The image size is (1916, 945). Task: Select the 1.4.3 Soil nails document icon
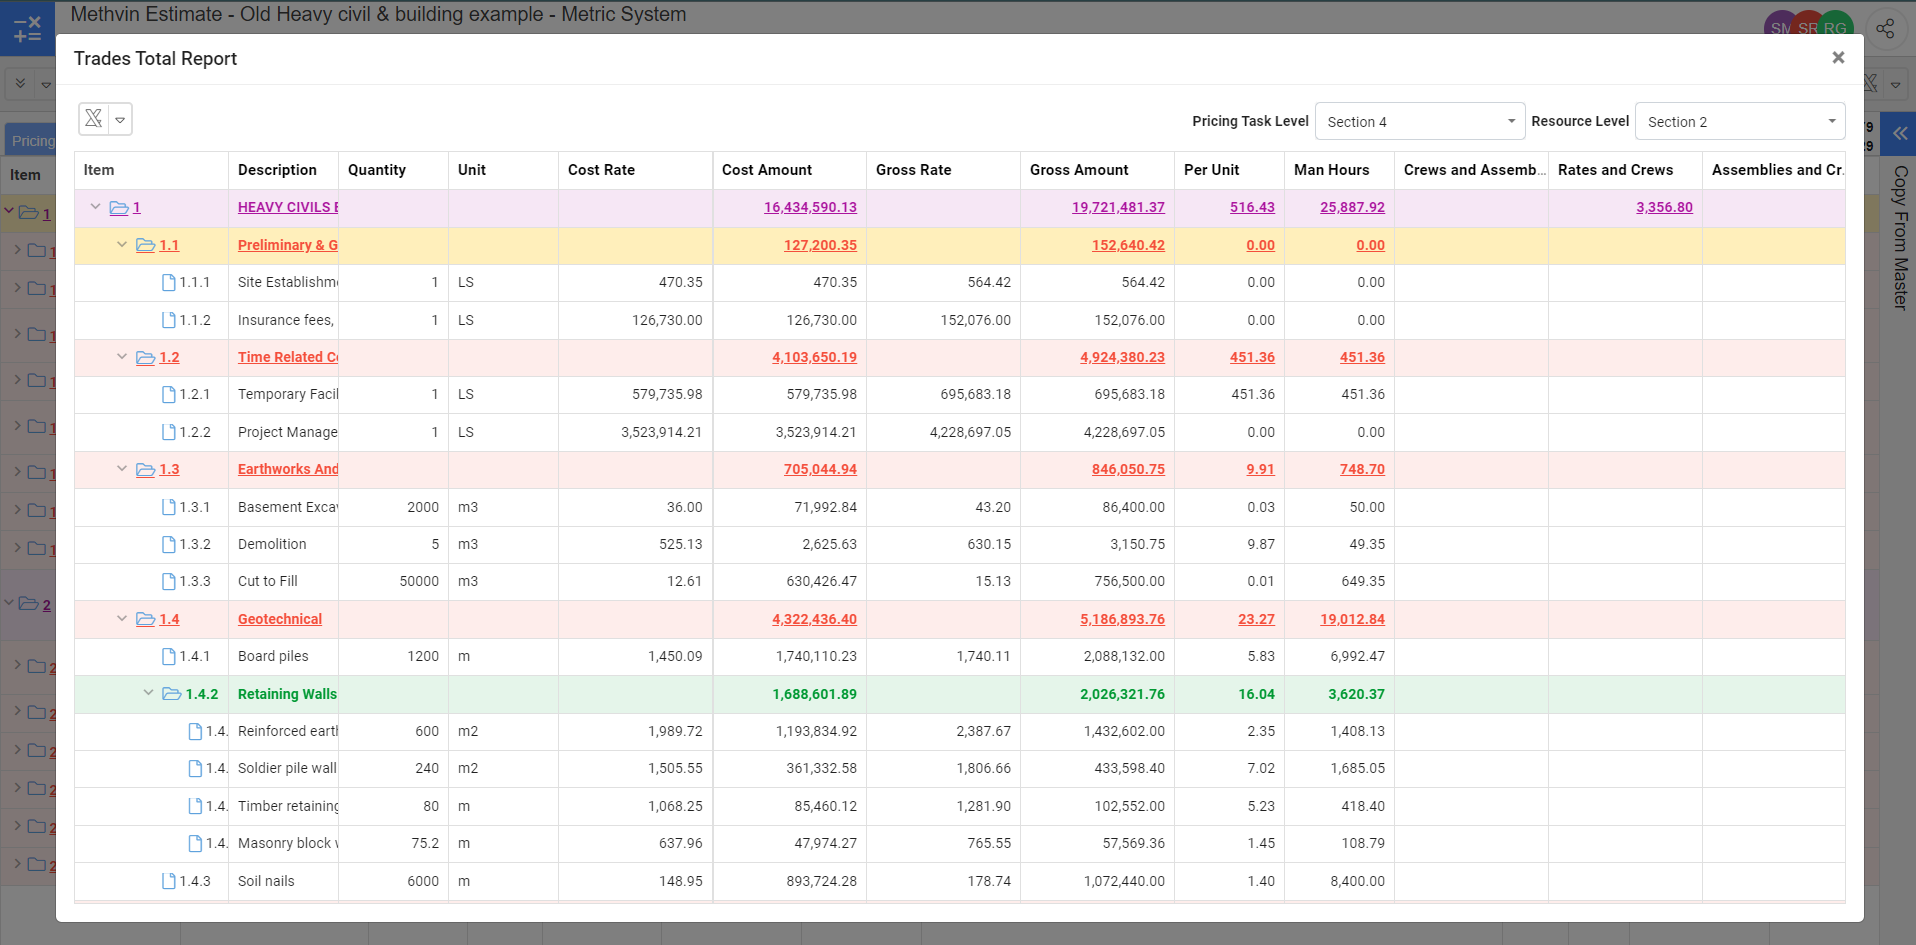click(169, 881)
